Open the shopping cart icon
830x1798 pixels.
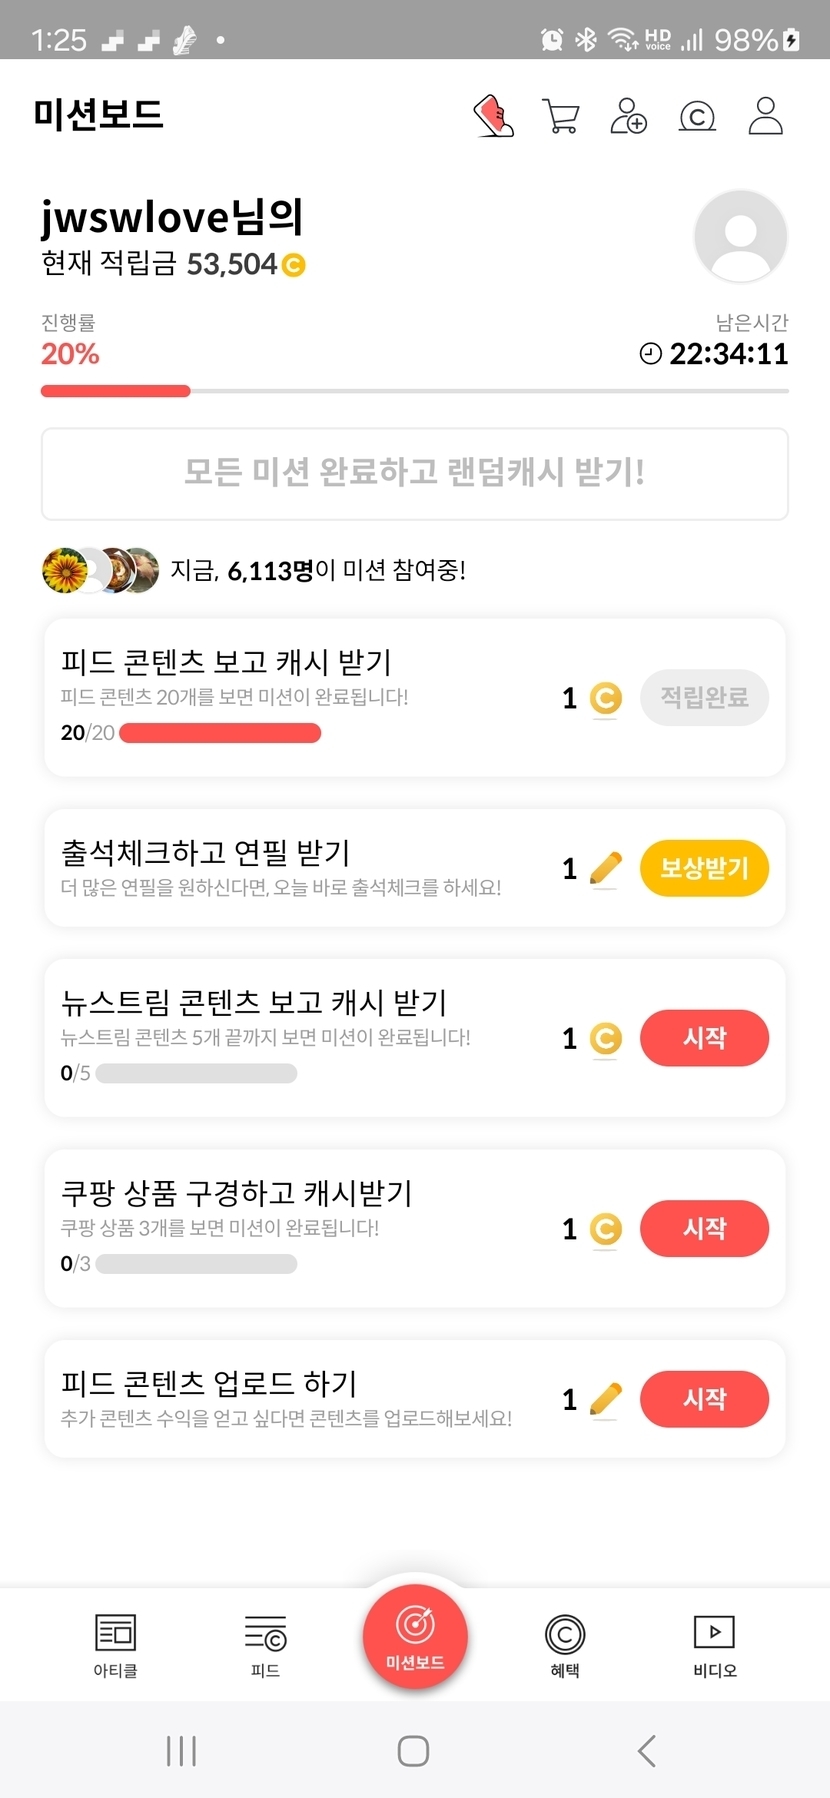tap(560, 116)
